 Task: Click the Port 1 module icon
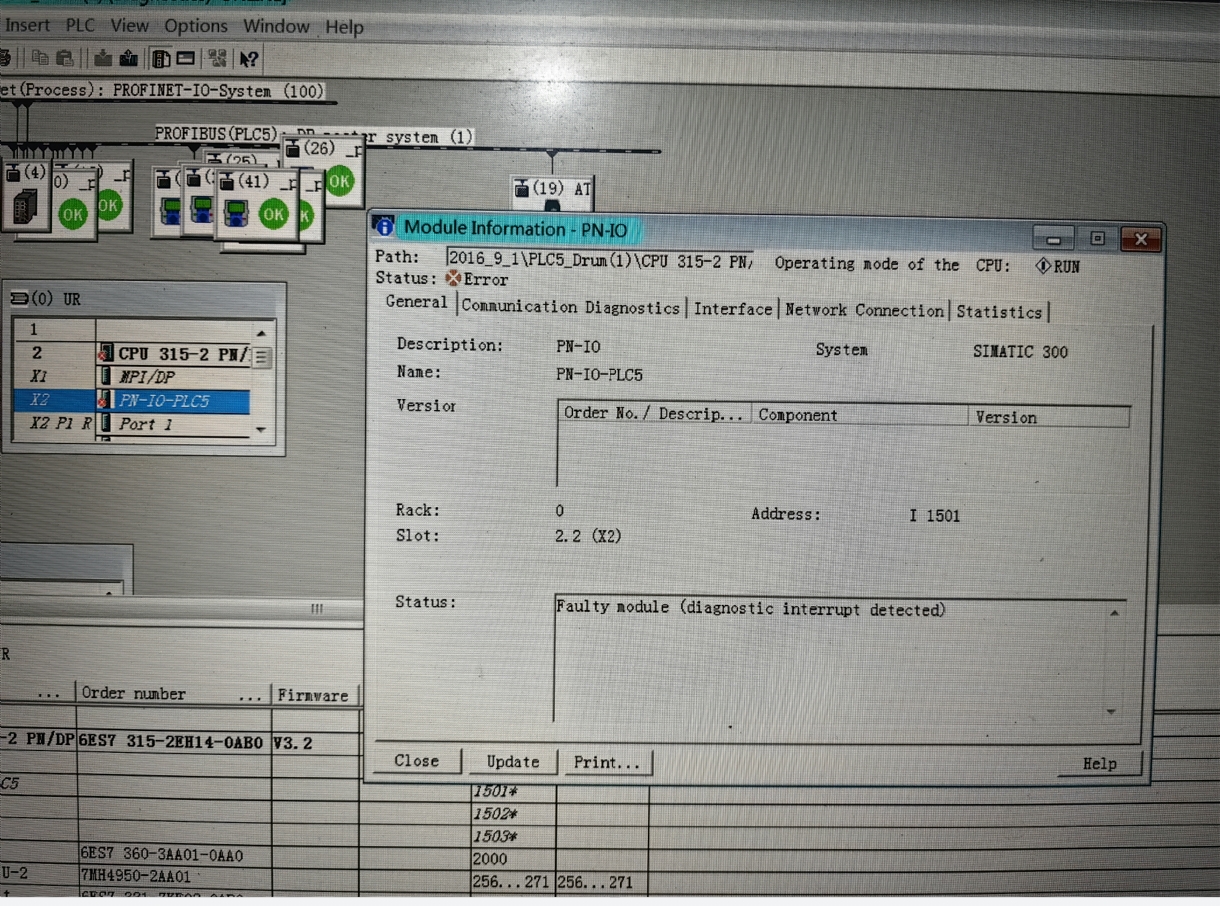(x=106, y=424)
